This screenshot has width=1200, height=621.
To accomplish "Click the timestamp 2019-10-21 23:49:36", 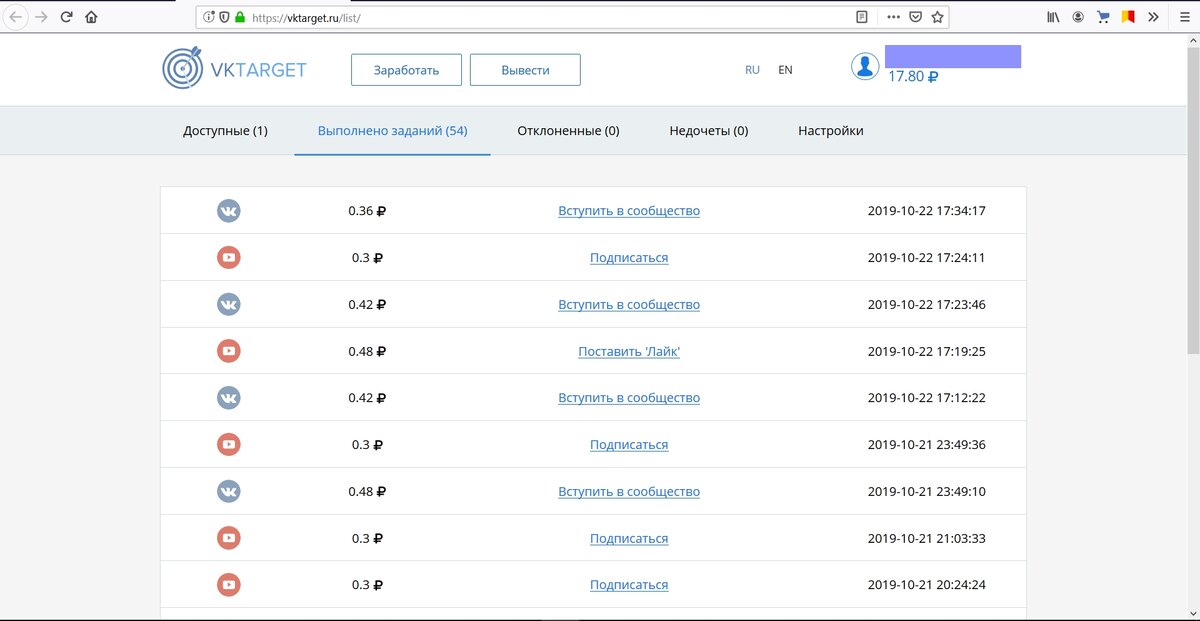I will [x=927, y=445].
